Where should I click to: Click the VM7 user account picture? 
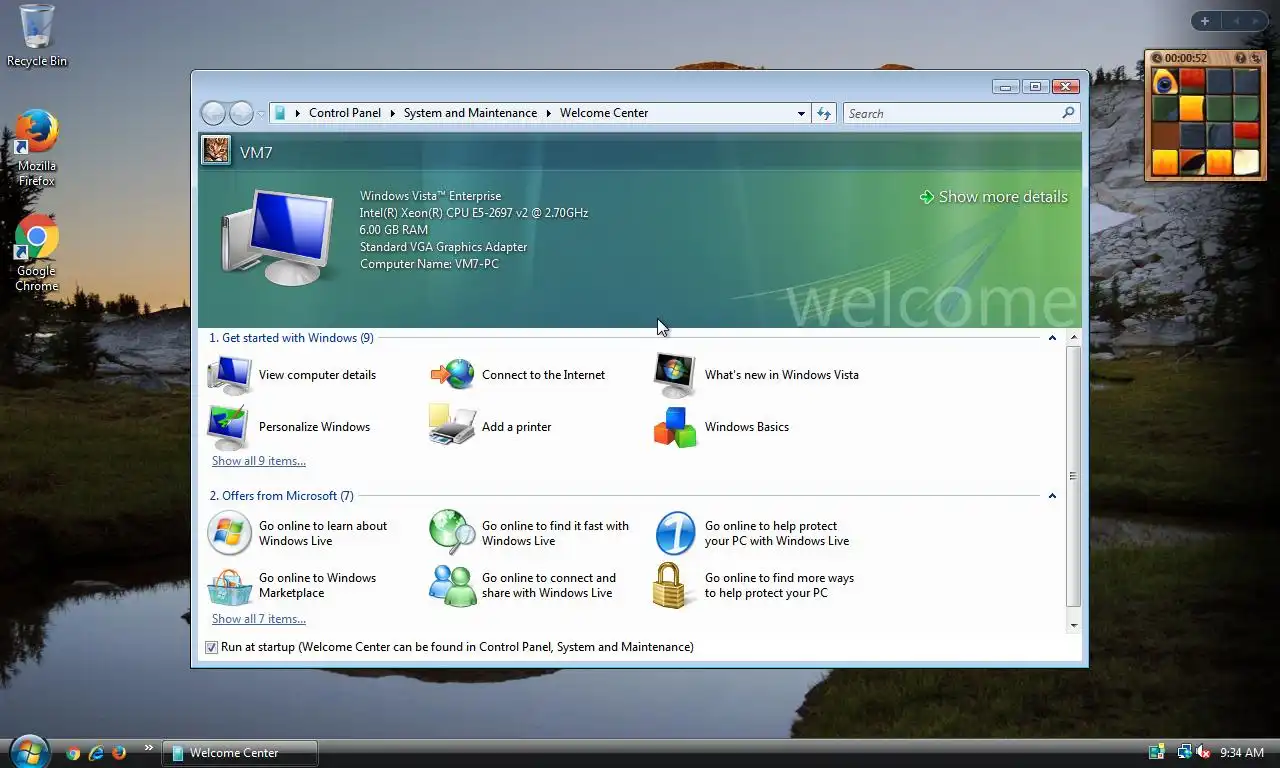(216, 151)
